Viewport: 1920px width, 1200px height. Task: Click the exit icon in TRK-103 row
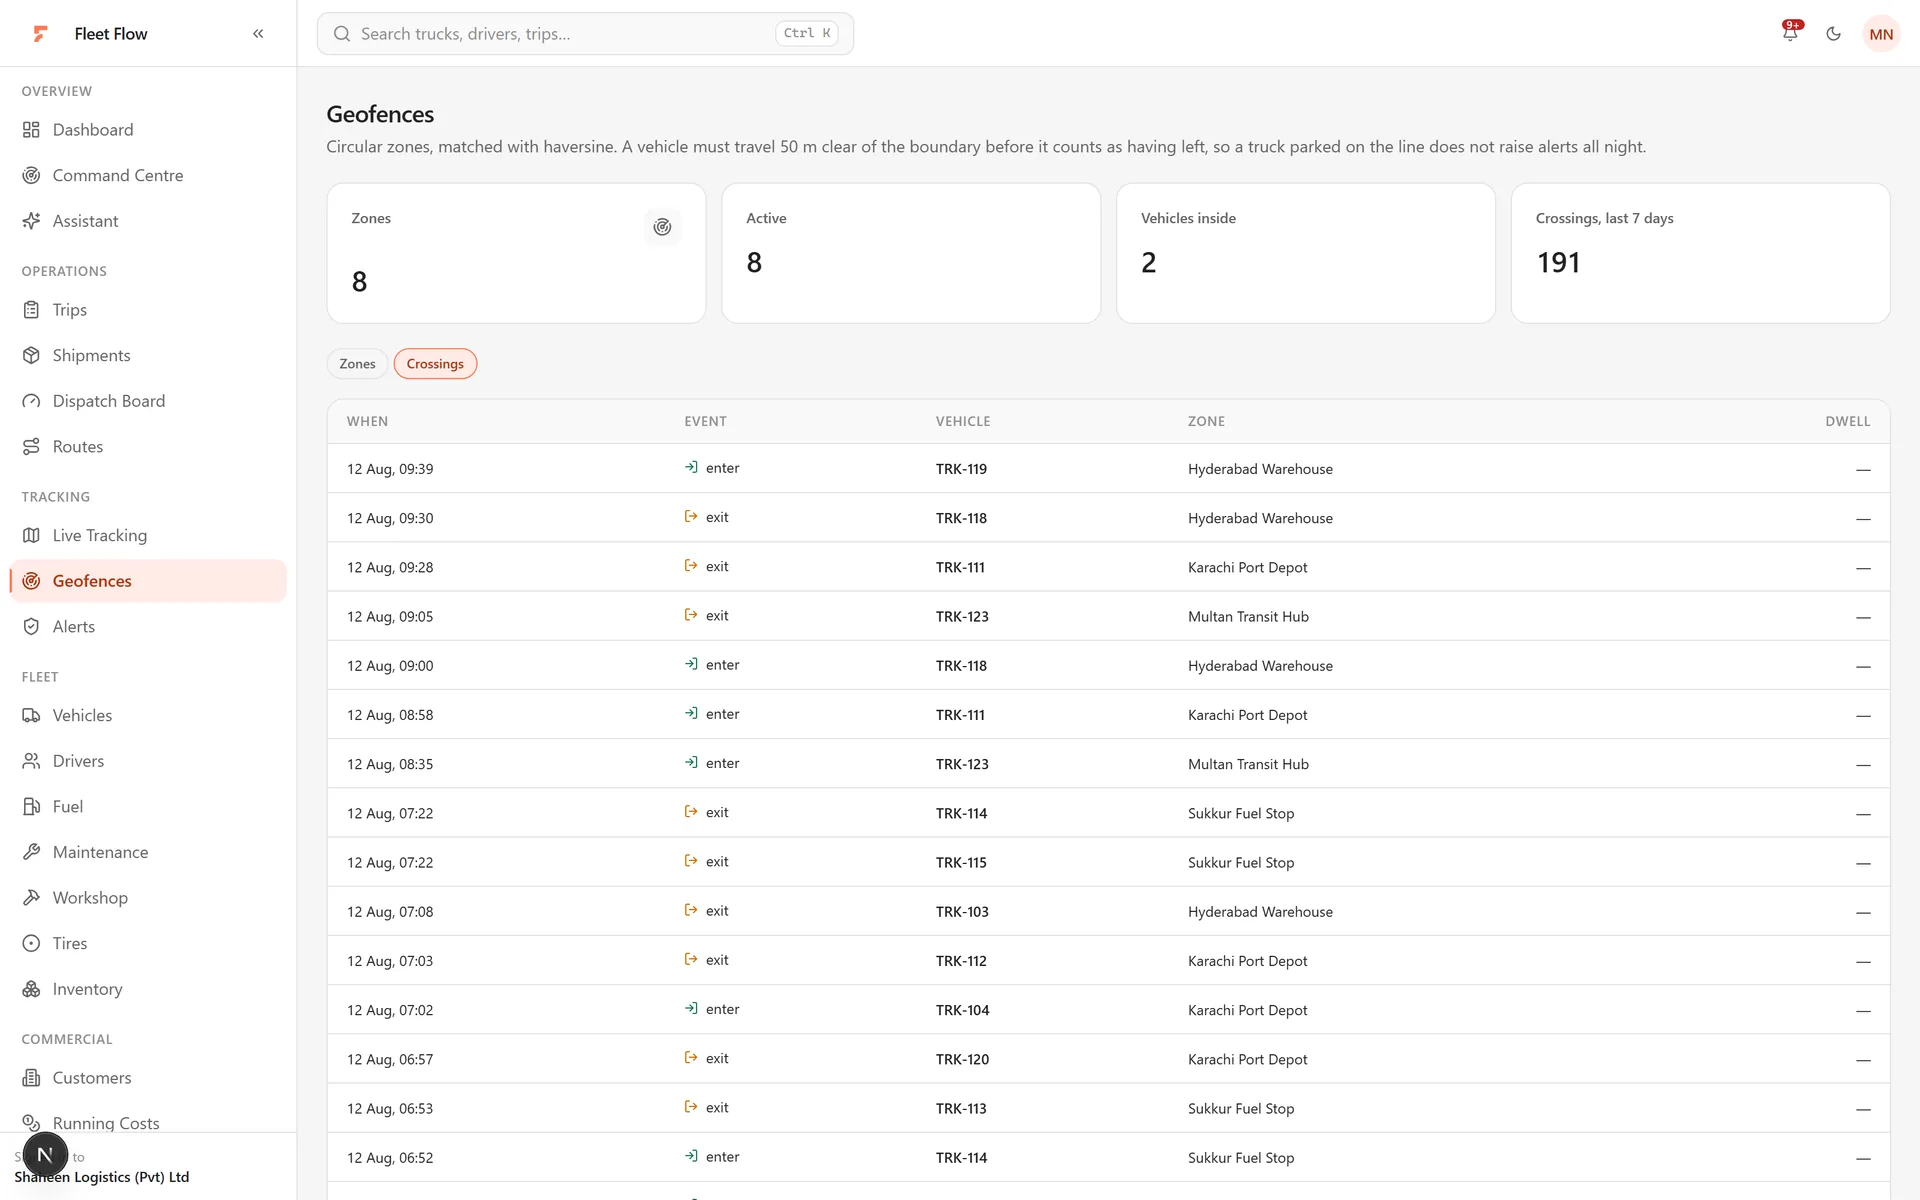coord(691,910)
